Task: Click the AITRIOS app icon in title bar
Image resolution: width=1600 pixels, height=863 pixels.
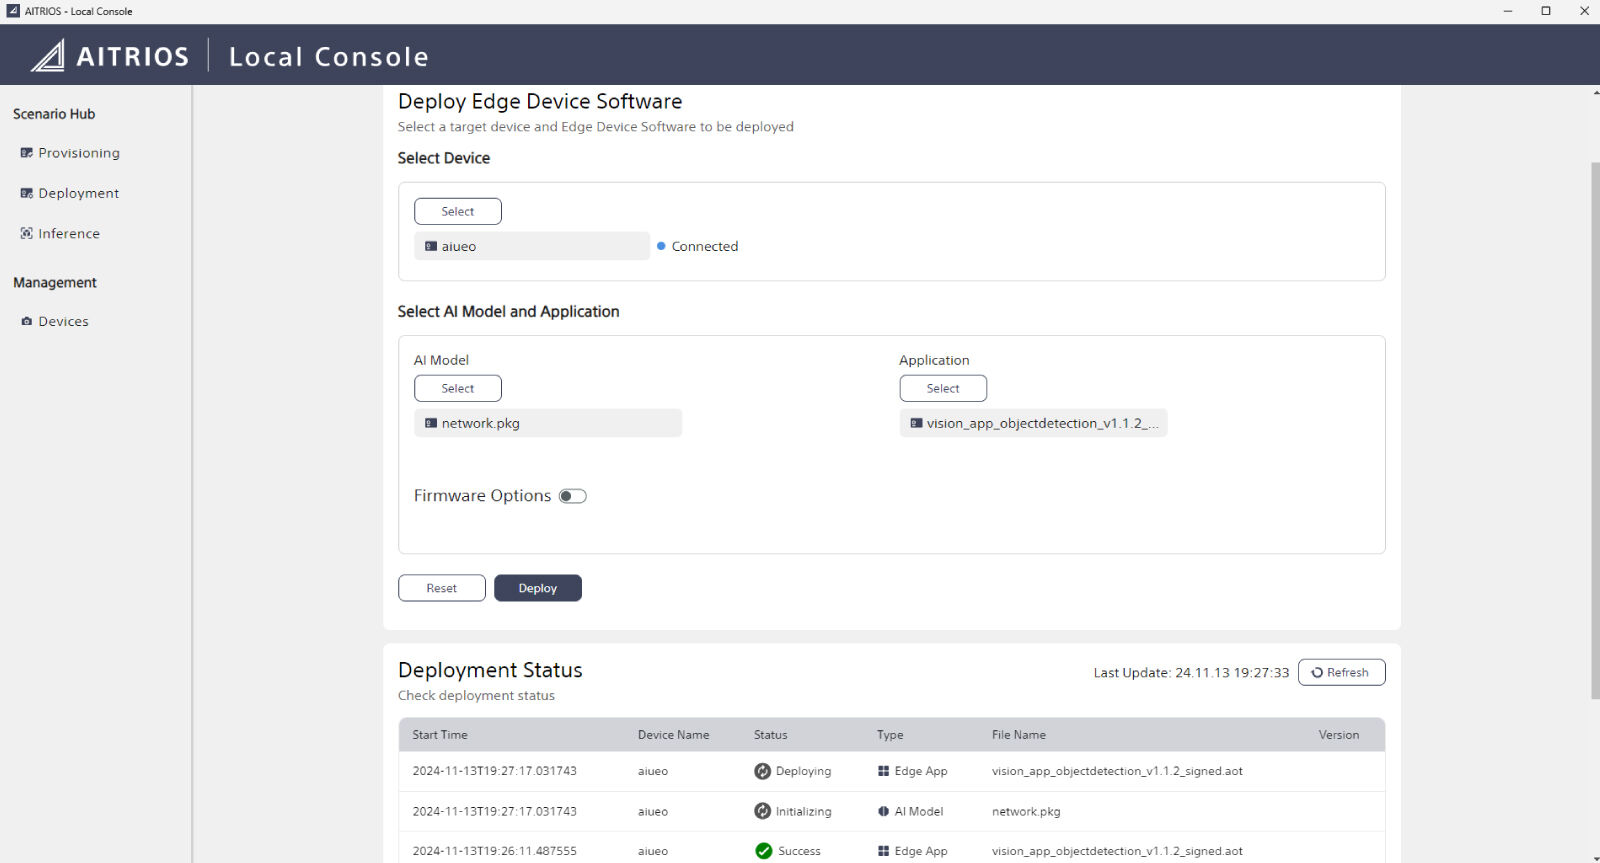Action: pos(13,11)
